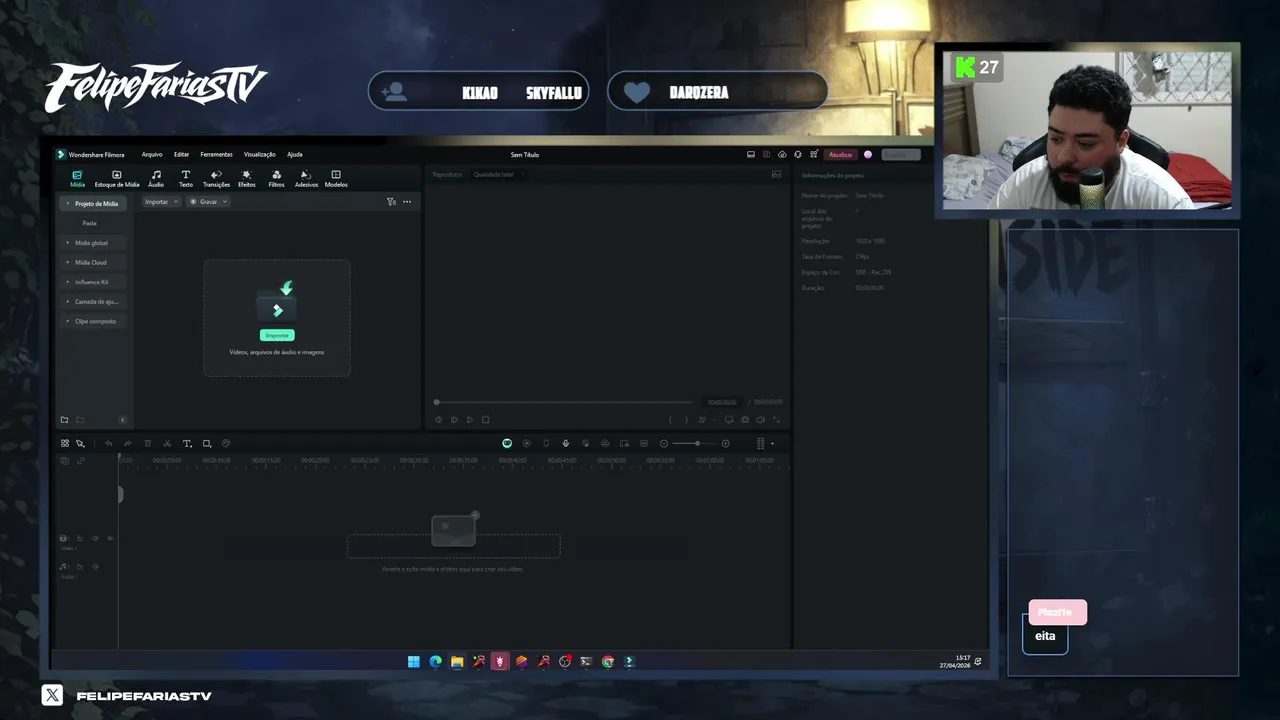The image size is (1280, 720).
Task: Delete selected clip via trash icon
Action: click(x=148, y=443)
